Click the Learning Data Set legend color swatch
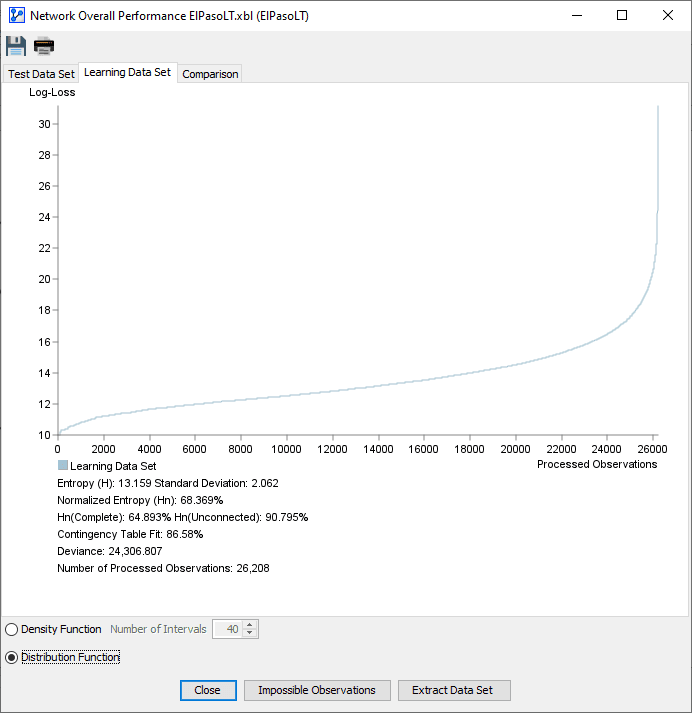The image size is (692, 713). coord(63,465)
